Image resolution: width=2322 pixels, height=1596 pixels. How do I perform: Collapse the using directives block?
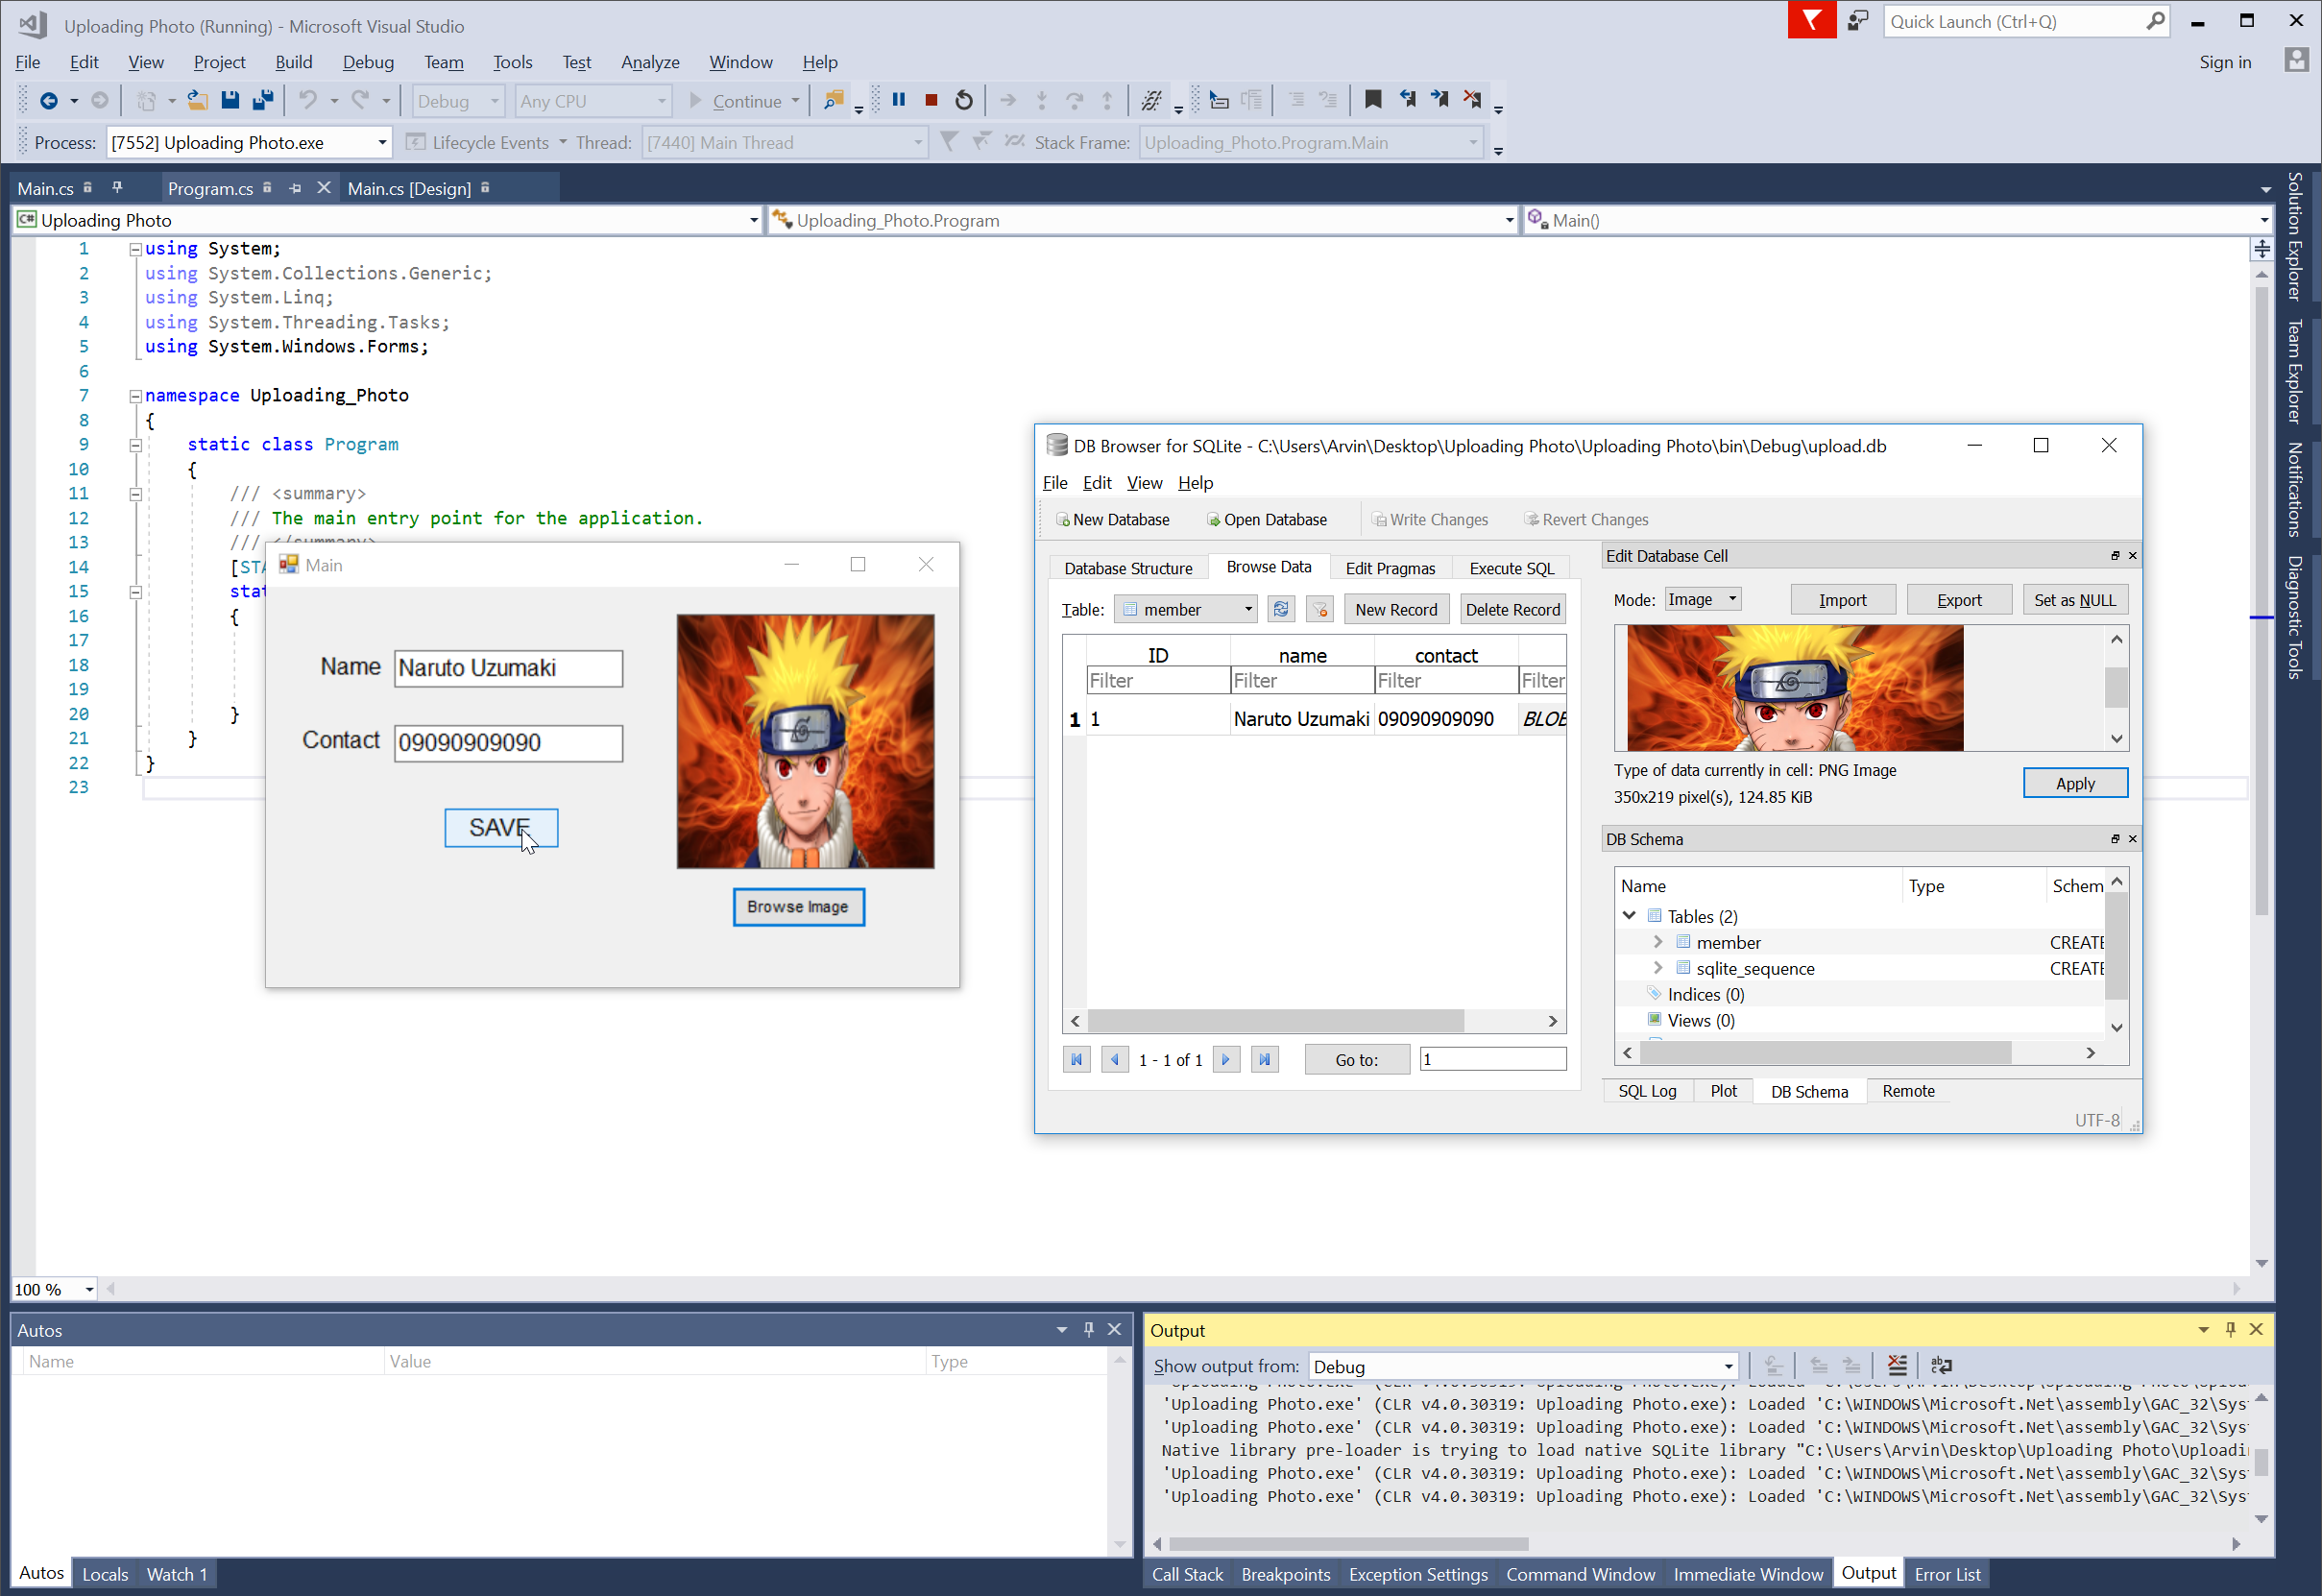(135, 249)
